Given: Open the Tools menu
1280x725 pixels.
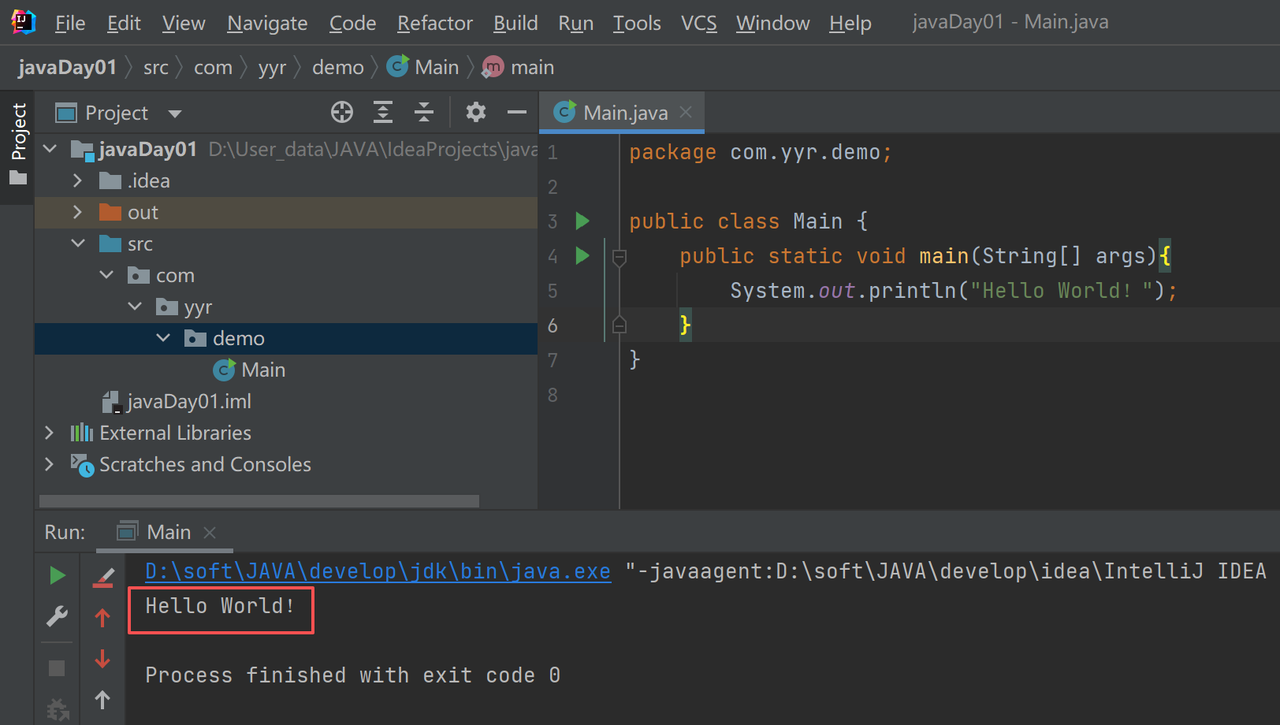Looking at the screenshot, I should tap(637, 23).
